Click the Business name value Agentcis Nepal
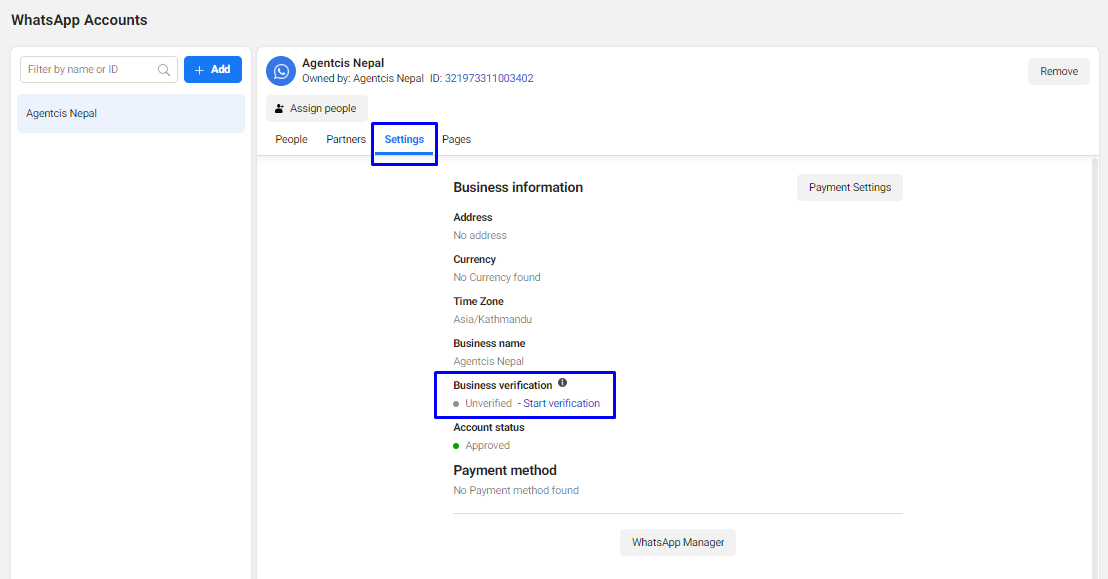Image resolution: width=1108 pixels, height=579 pixels. 488,361
